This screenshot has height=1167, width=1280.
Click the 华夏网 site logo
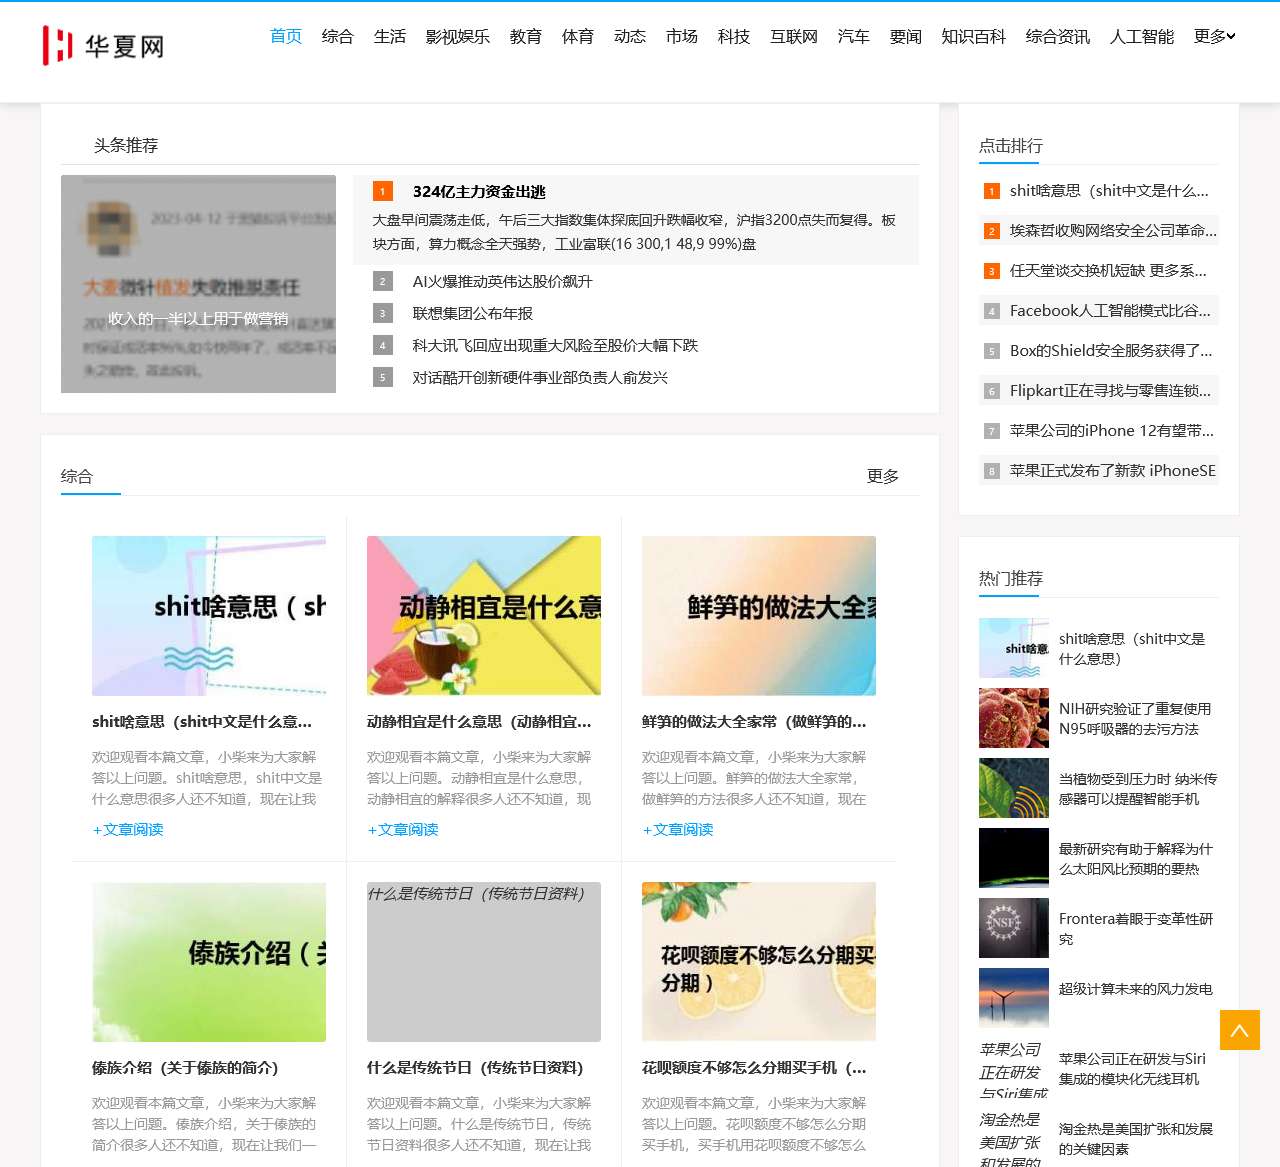click(103, 45)
